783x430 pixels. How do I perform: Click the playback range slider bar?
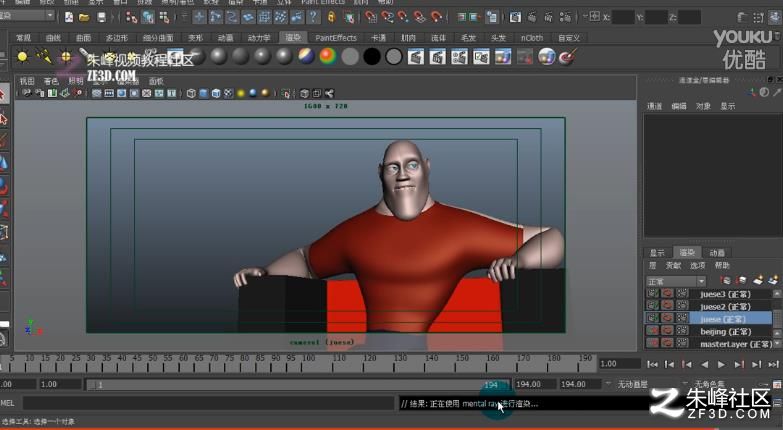(298, 385)
